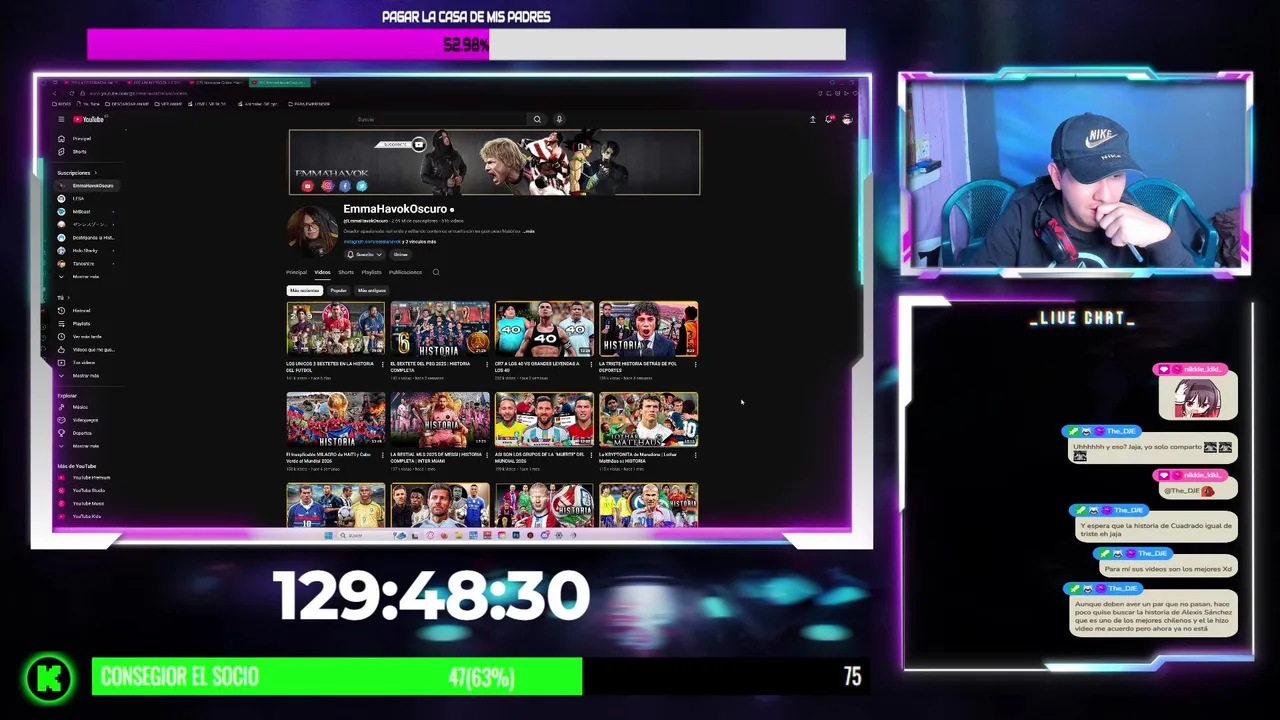Select the channel Videos tab
The width and height of the screenshot is (1280, 720).
tap(322, 272)
